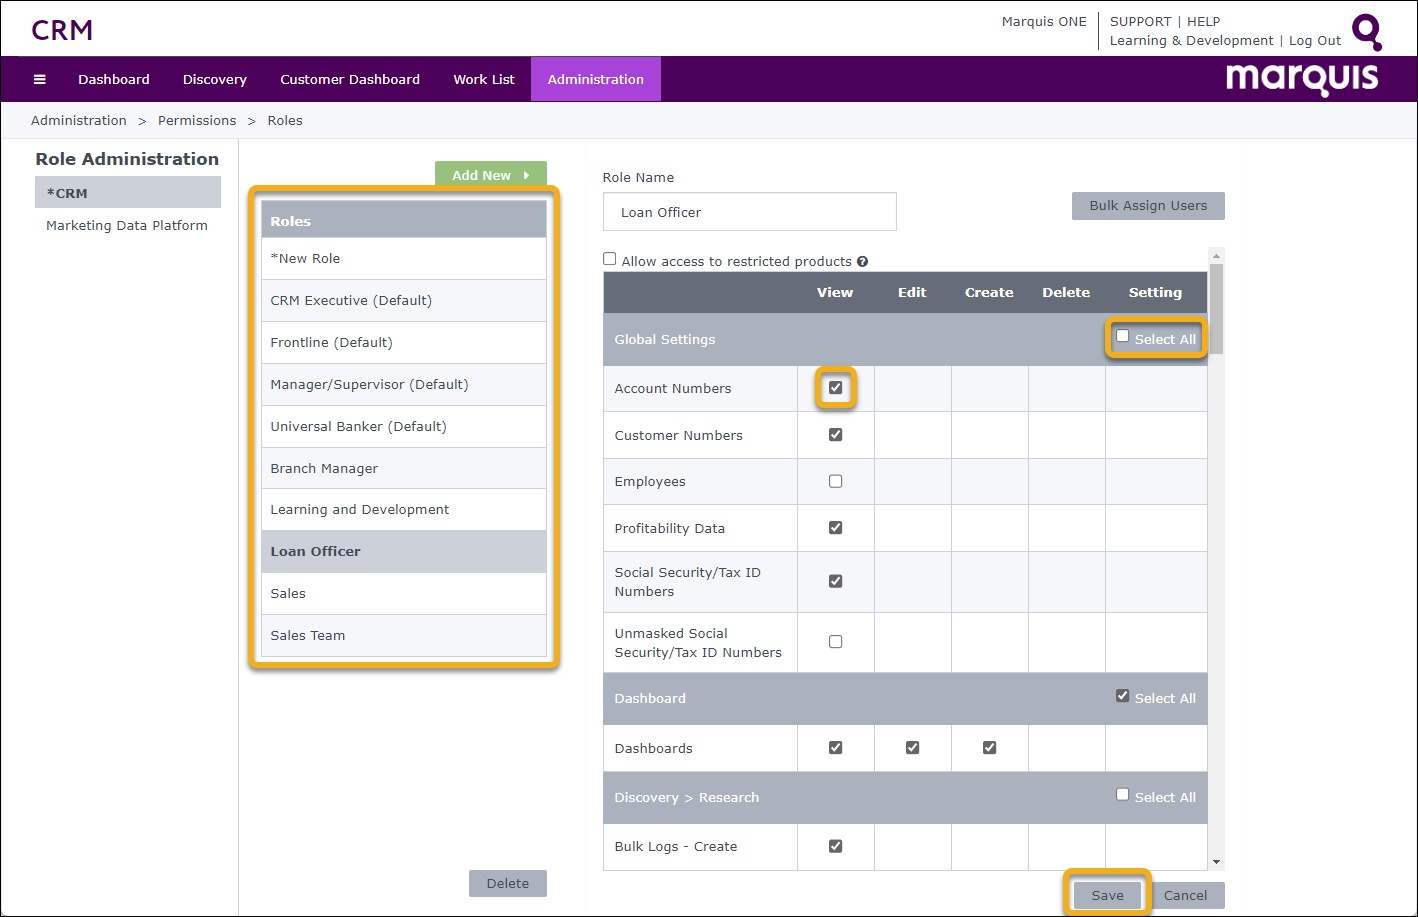
Task: Click the CRM logo
Action: [x=62, y=30]
